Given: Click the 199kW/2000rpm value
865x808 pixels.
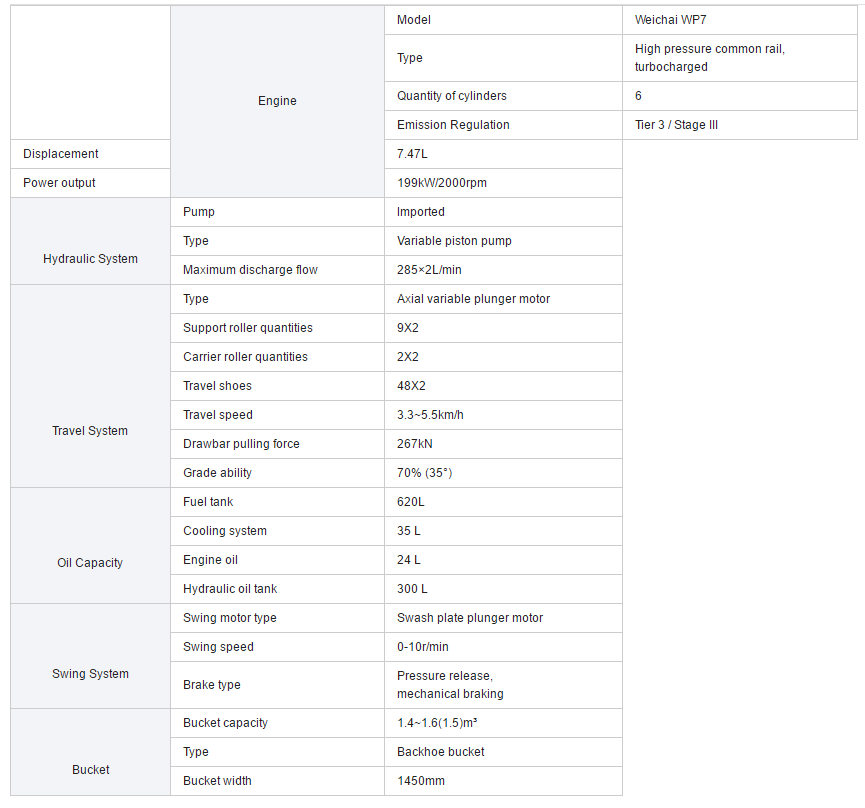Looking at the screenshot, I should coord(442,183).
